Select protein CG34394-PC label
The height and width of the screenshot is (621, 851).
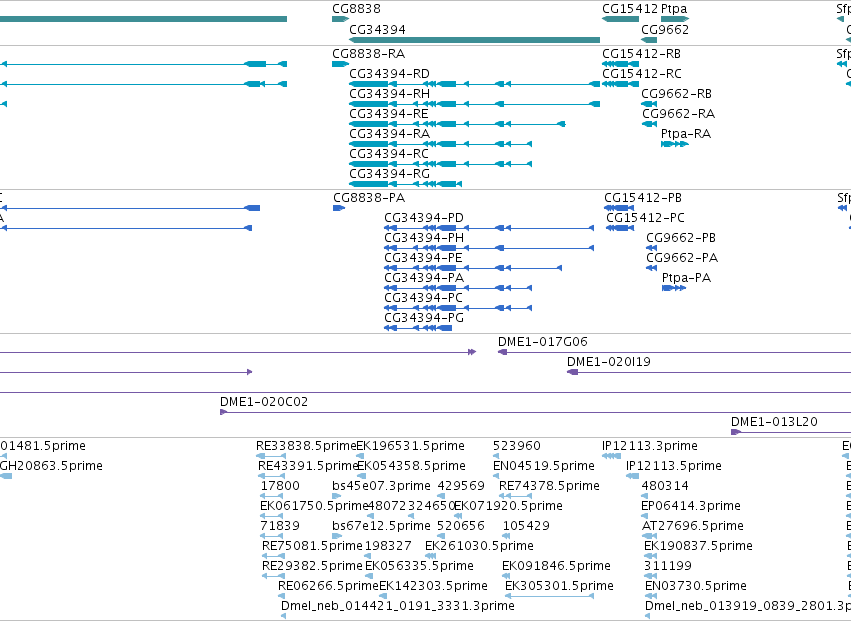point(423,298)
